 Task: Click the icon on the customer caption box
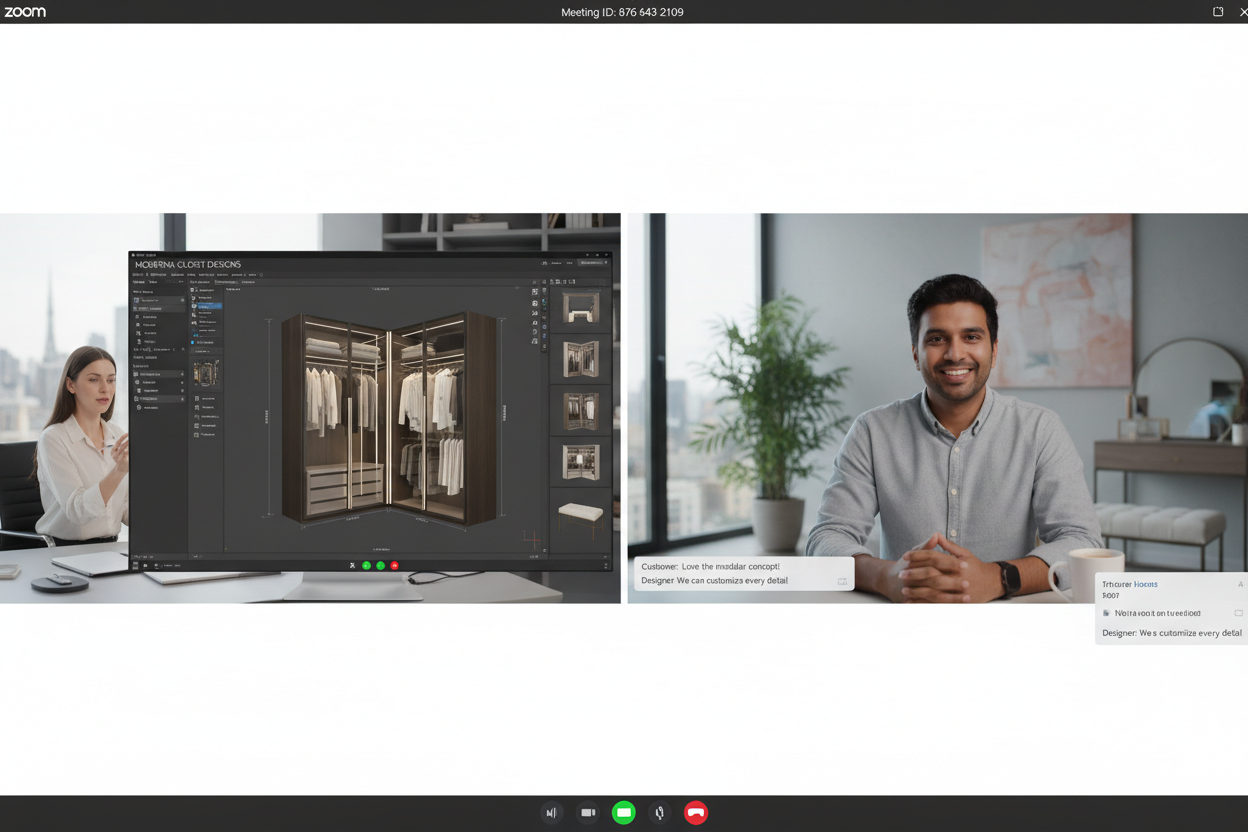842,581
